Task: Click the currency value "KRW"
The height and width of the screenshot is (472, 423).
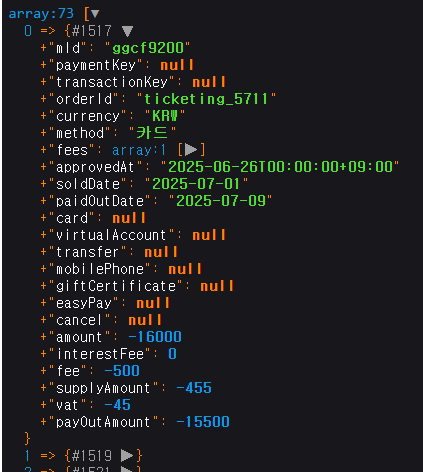Action: click(165, 116)
